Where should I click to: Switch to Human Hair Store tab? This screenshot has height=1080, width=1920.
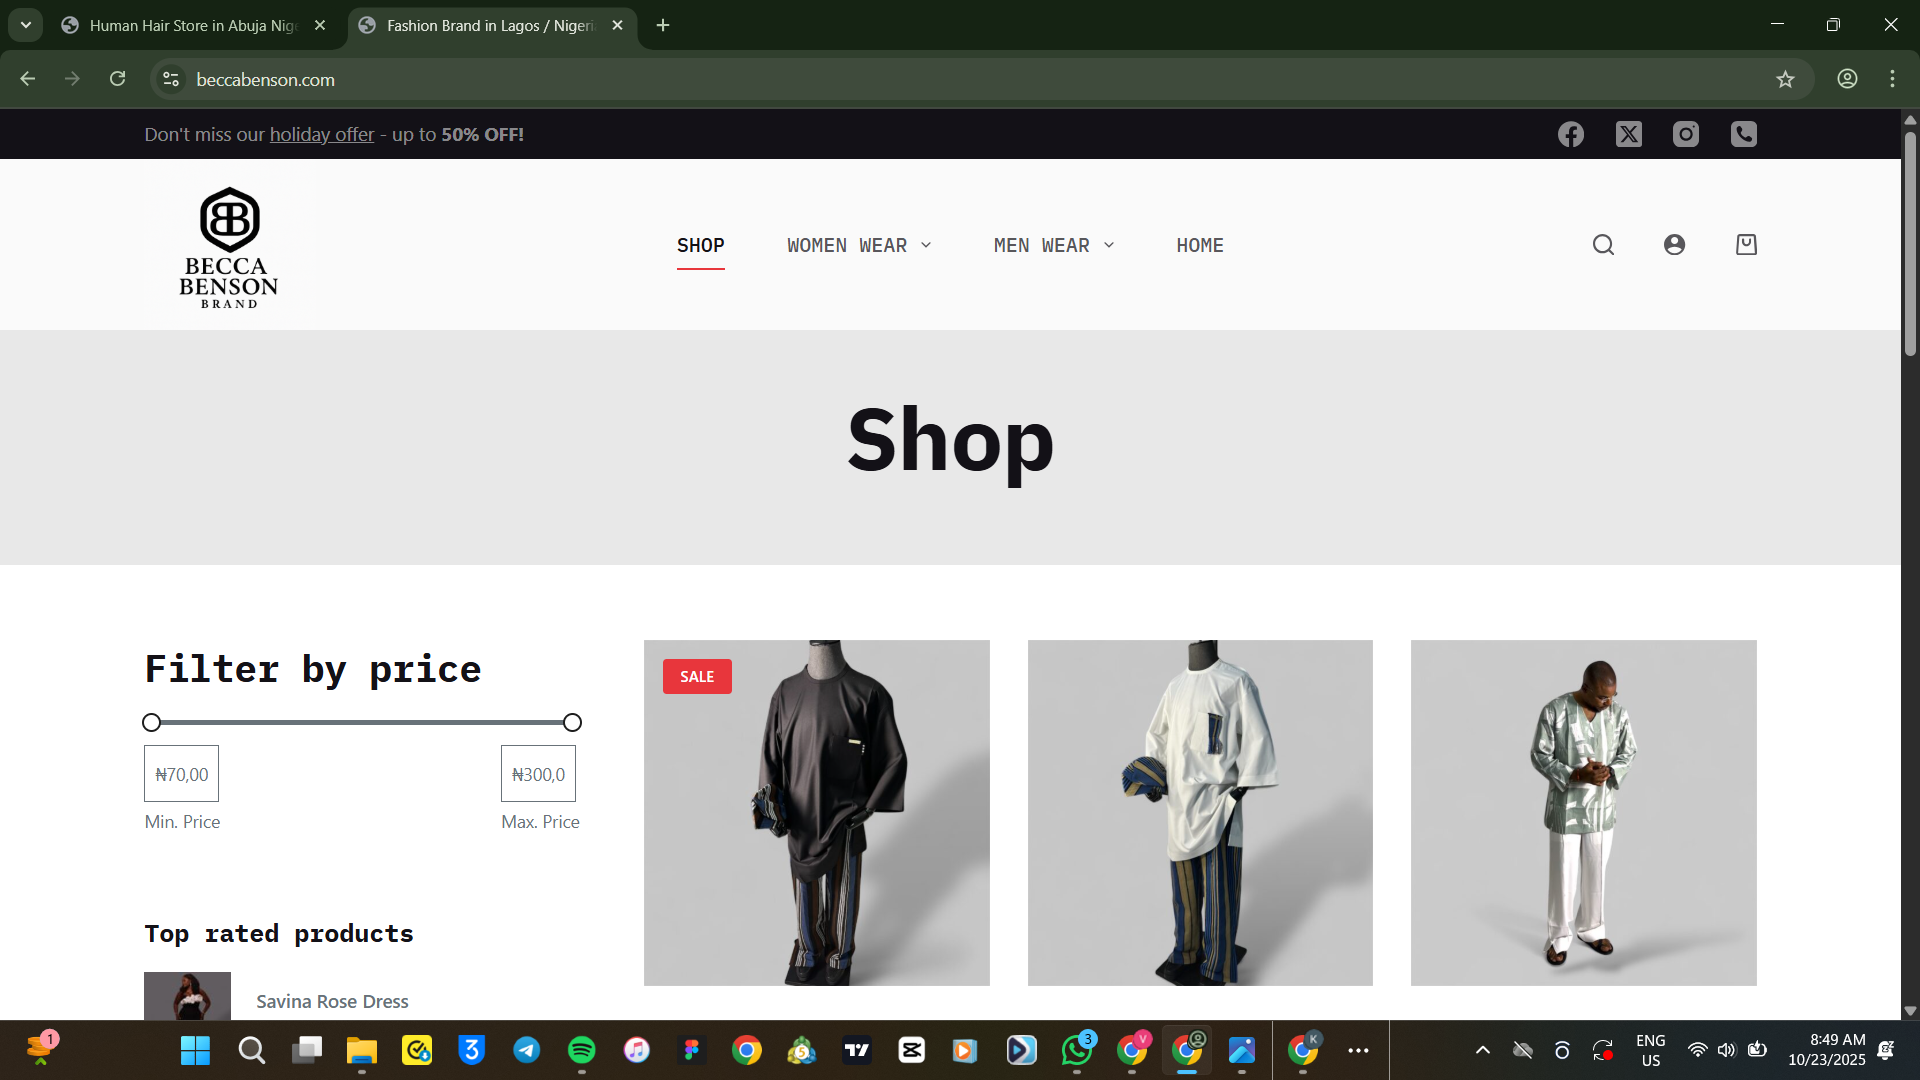tap(193, 25)
